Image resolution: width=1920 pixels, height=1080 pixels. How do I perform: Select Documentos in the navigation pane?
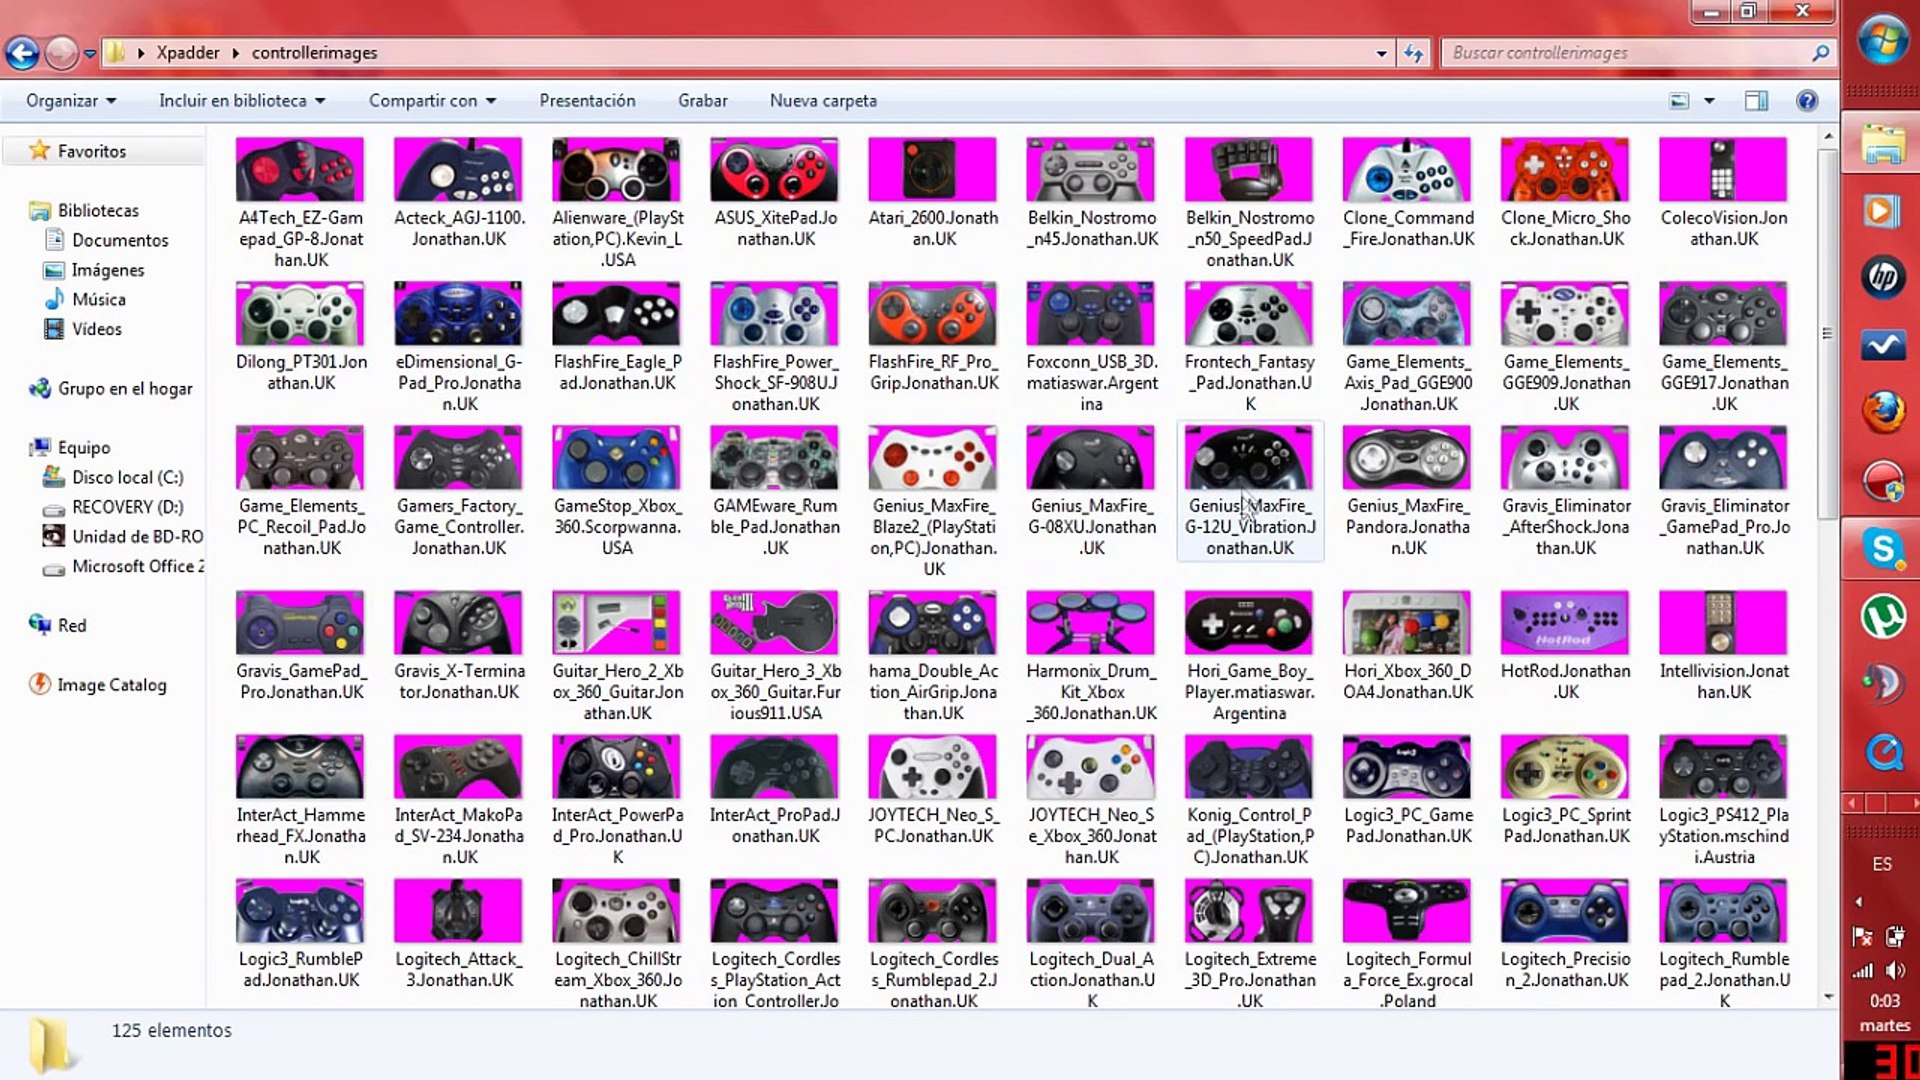pos(120,240)
